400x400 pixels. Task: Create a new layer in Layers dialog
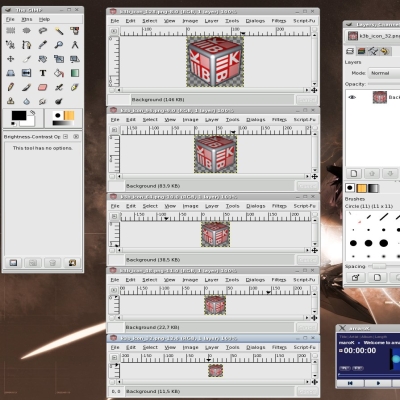coord(354,173)
